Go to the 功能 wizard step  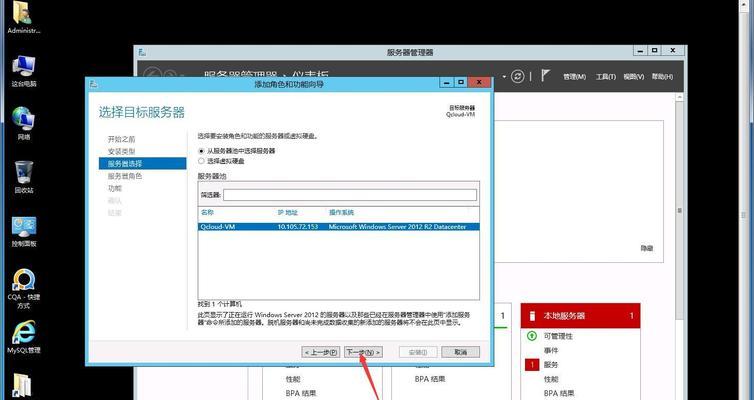(114, 188)
